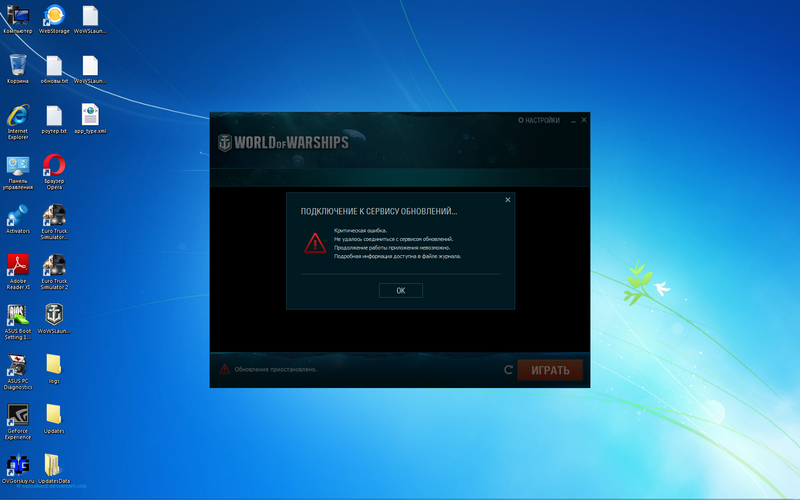
Task: Click OK in the update error dialog
Action: 401,290
